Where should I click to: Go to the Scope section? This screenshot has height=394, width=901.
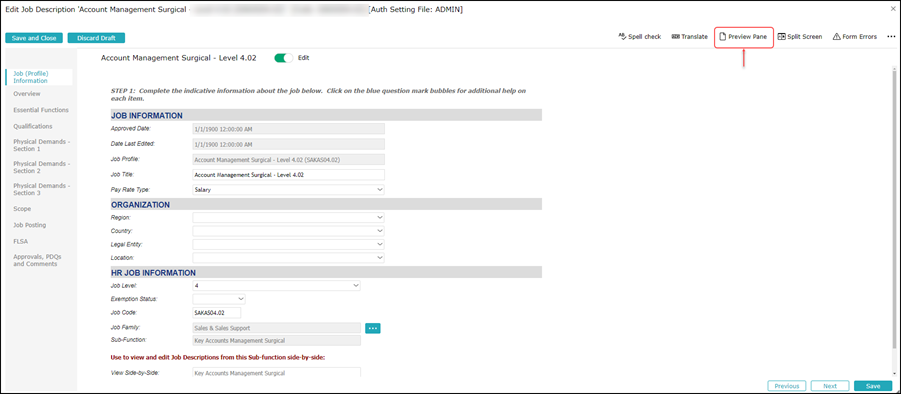click(22, 209)
